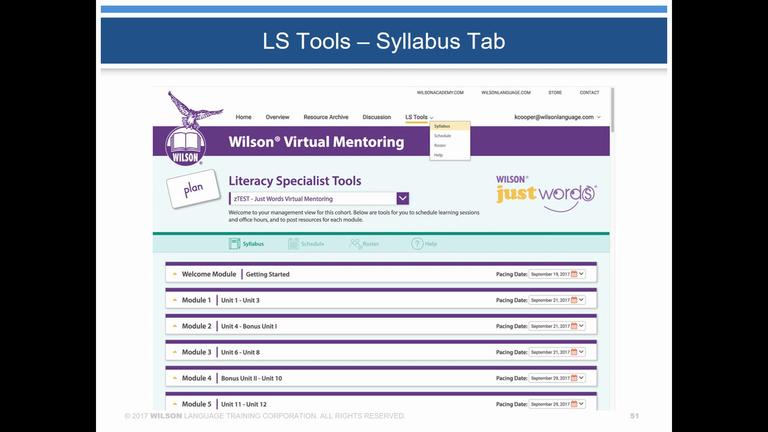768x432 pixels.
Task: Follow the WILSONLANGUAGE.COM link
Action: [505, 93]
